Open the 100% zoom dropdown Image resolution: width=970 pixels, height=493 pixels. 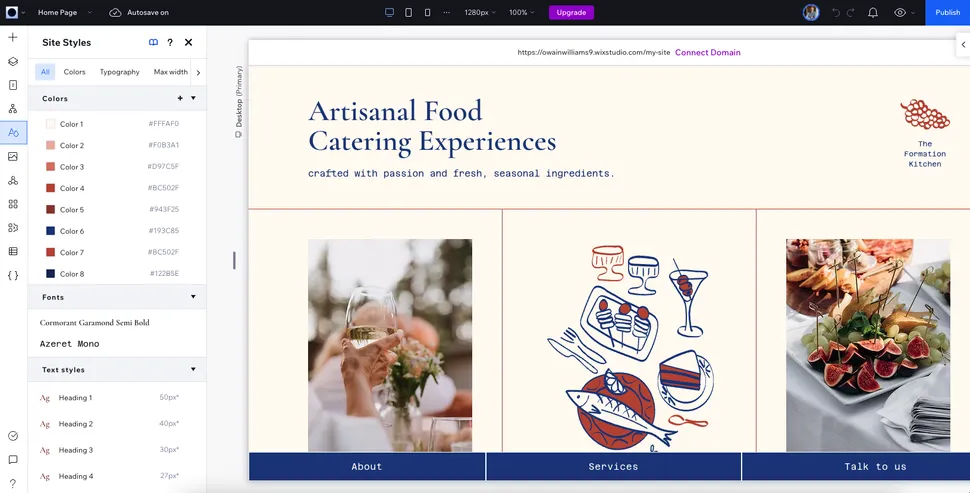pos(521,13)
